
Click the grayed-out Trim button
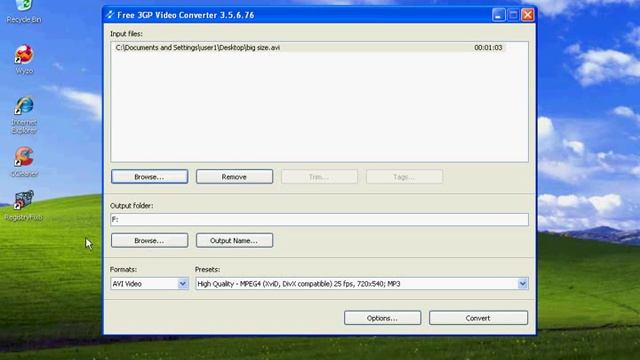319,177
